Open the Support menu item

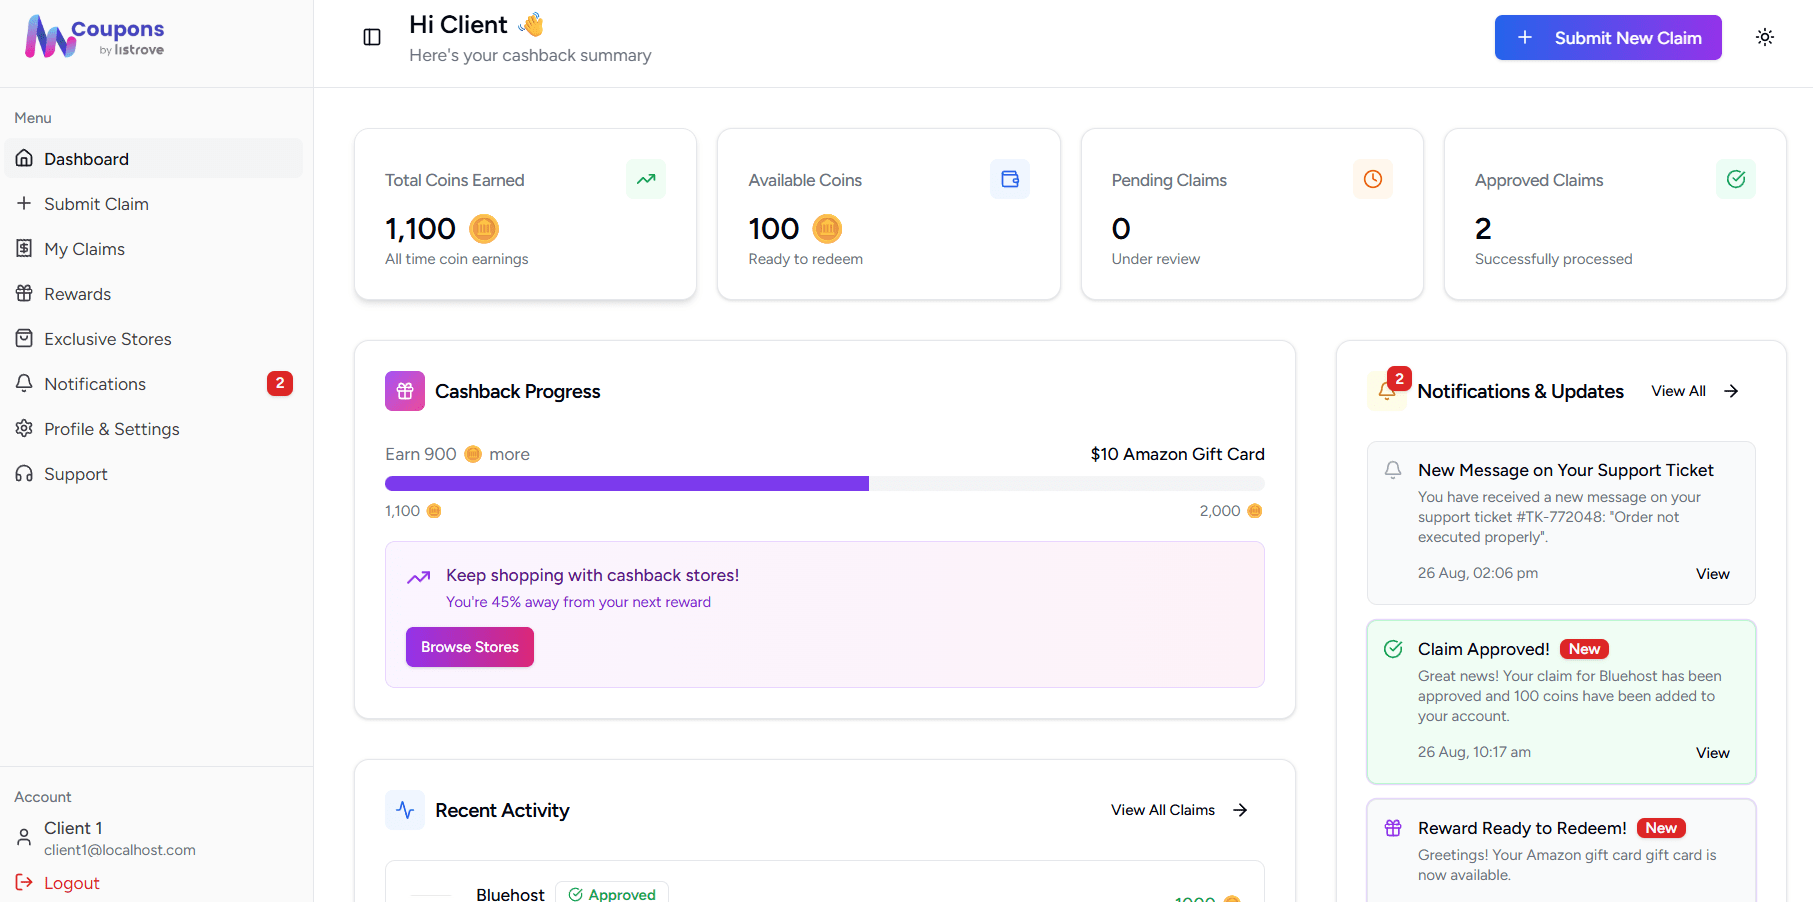pyautogui.click(x=154, y=473)
